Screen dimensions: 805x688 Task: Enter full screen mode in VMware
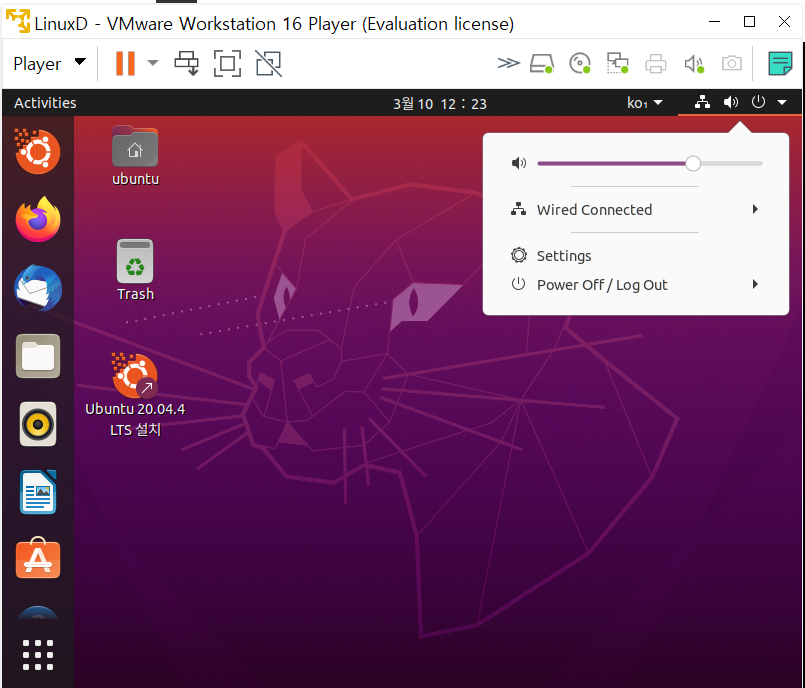click(227, 64)
